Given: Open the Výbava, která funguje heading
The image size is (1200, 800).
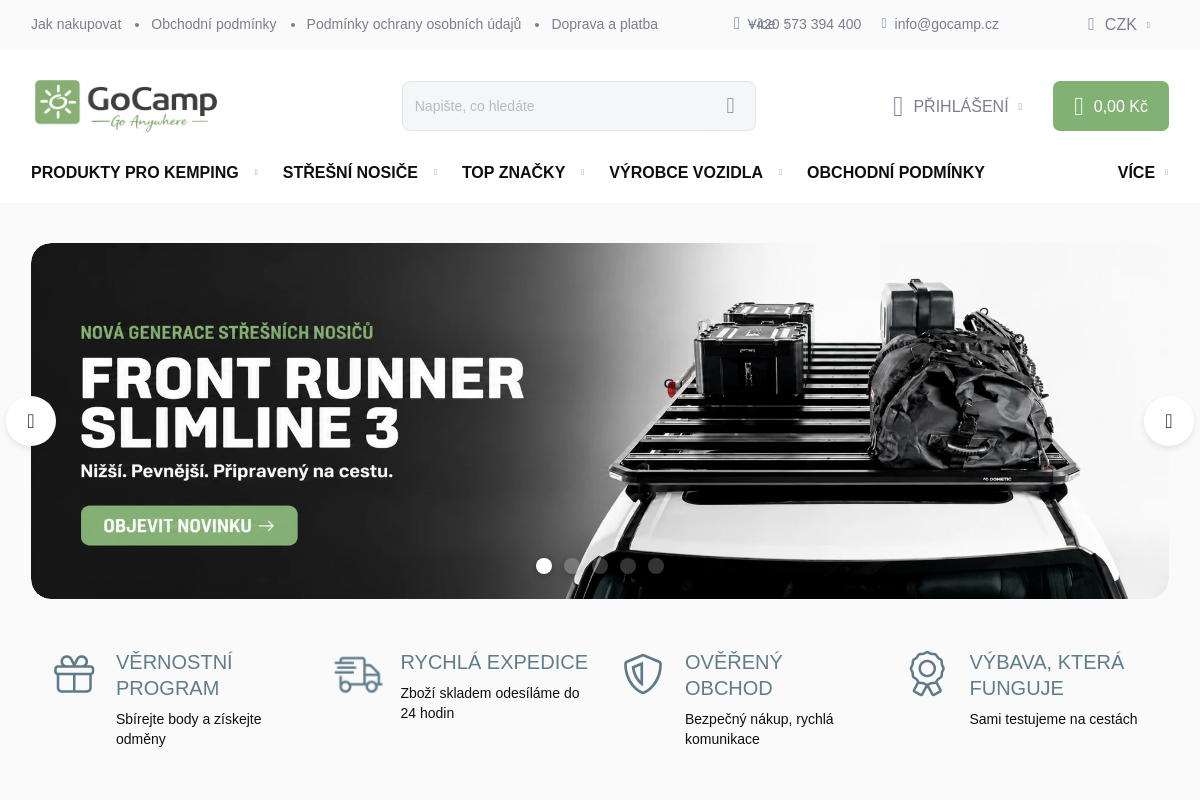Looking at the screenshot, I should point(1047,675).
